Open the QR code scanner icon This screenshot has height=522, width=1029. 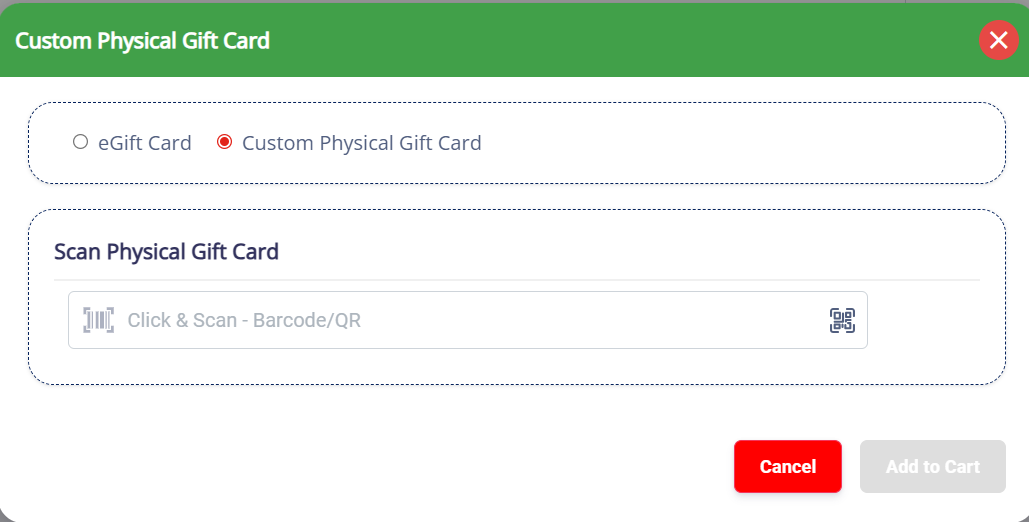click(842, 320)
